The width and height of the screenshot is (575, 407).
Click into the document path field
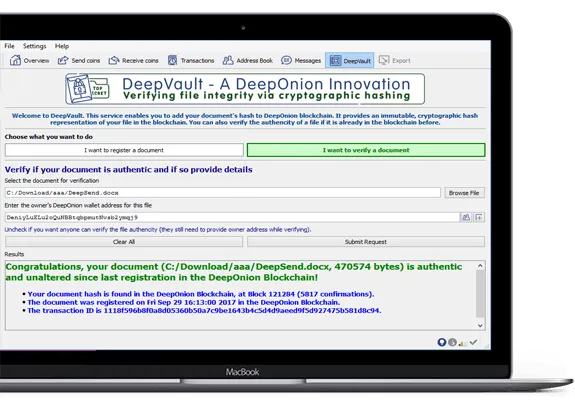[x=223, y=193]
